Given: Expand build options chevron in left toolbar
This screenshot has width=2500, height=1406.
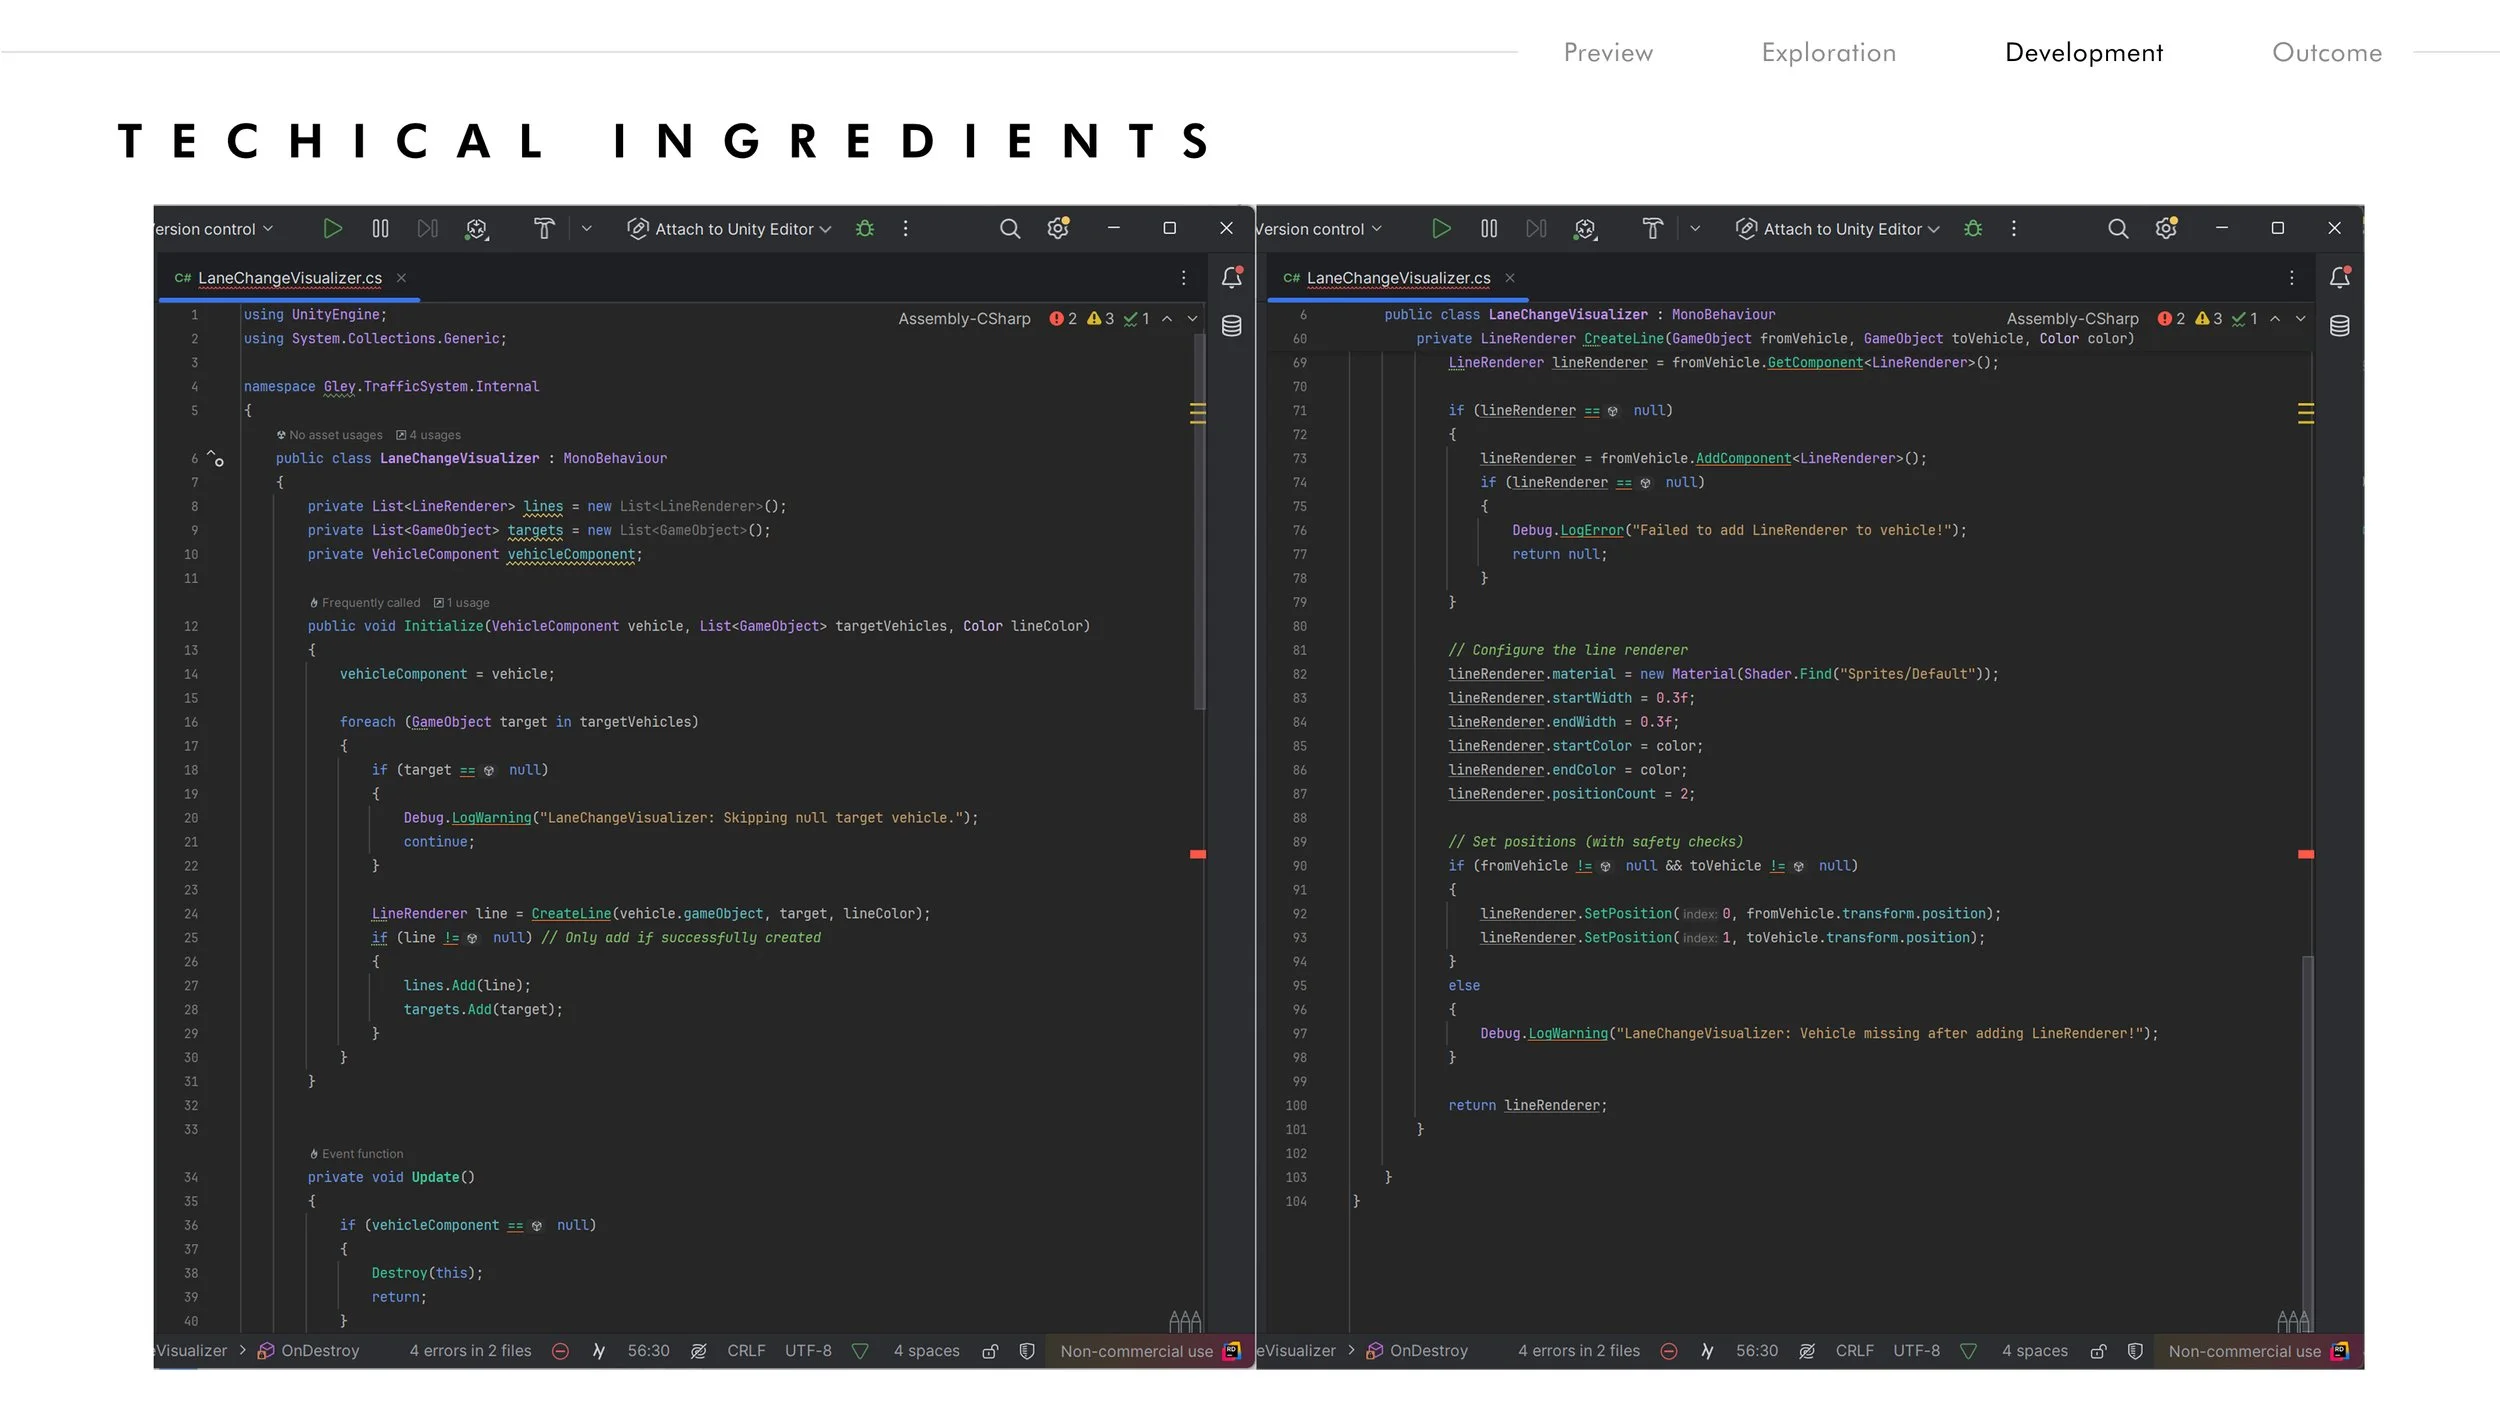Looking at the screenshot, I should pyautogui.click(x=587, y=229).
